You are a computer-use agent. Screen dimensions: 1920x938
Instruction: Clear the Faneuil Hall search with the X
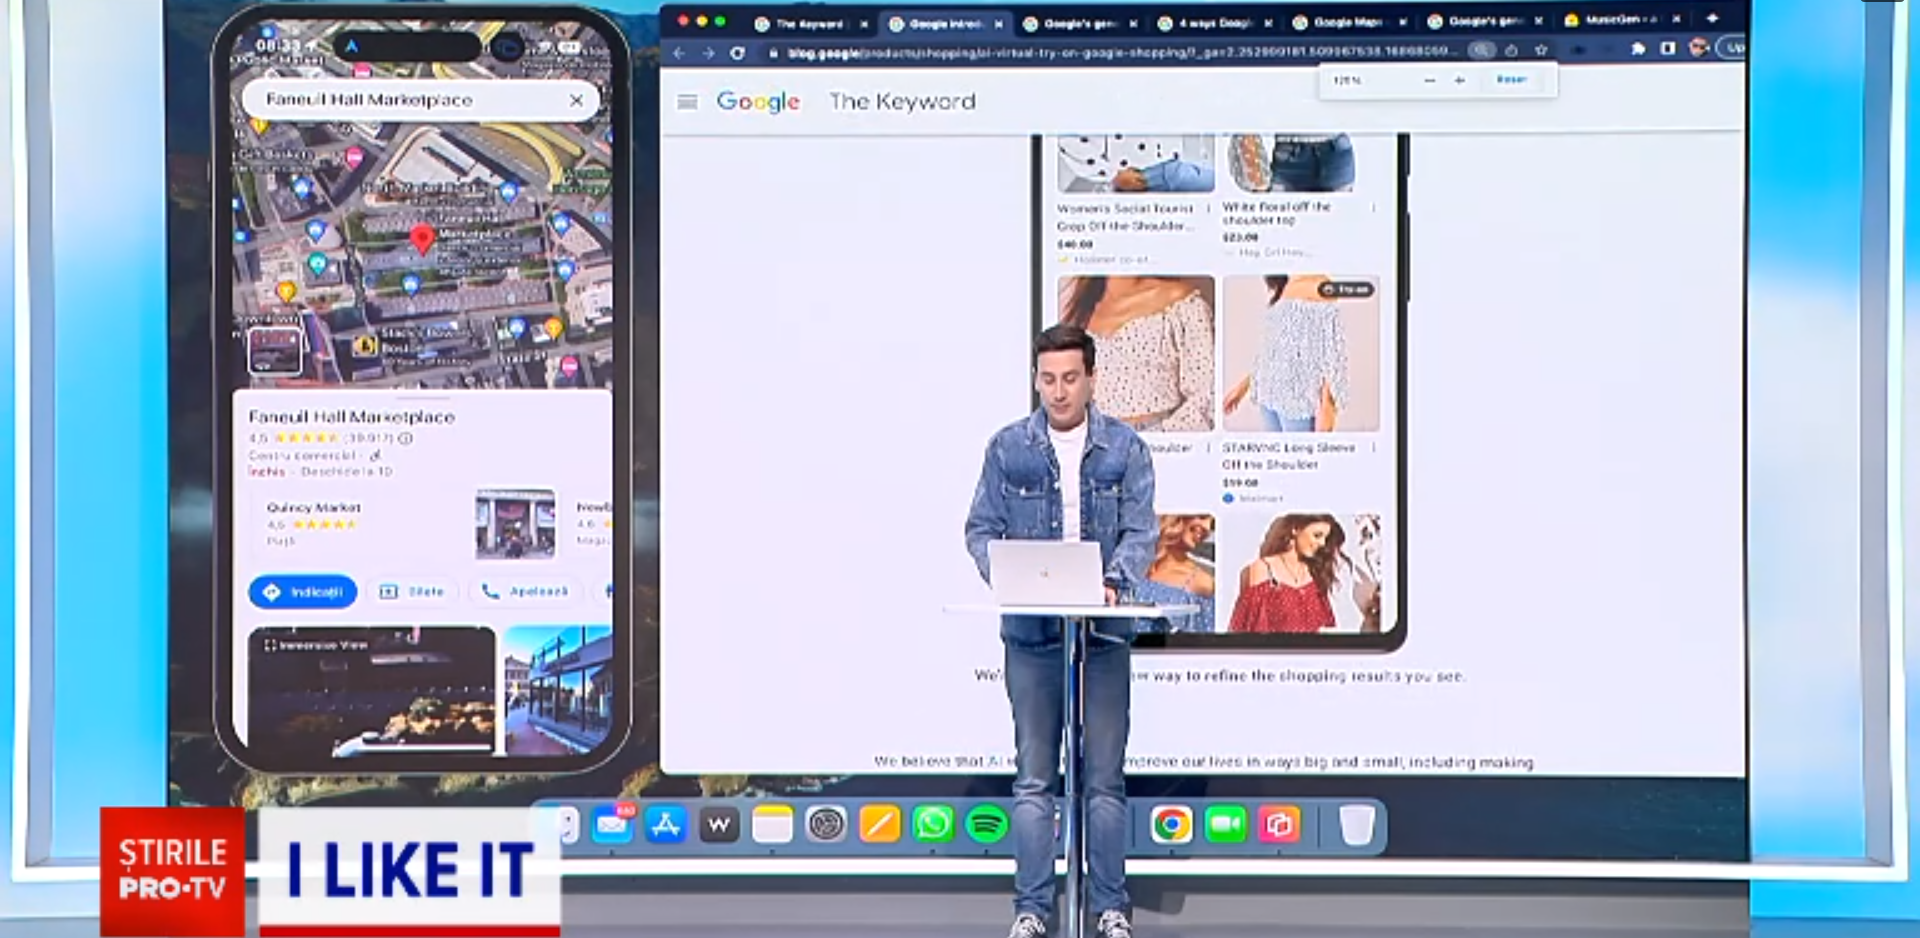(x=575, y=100)
